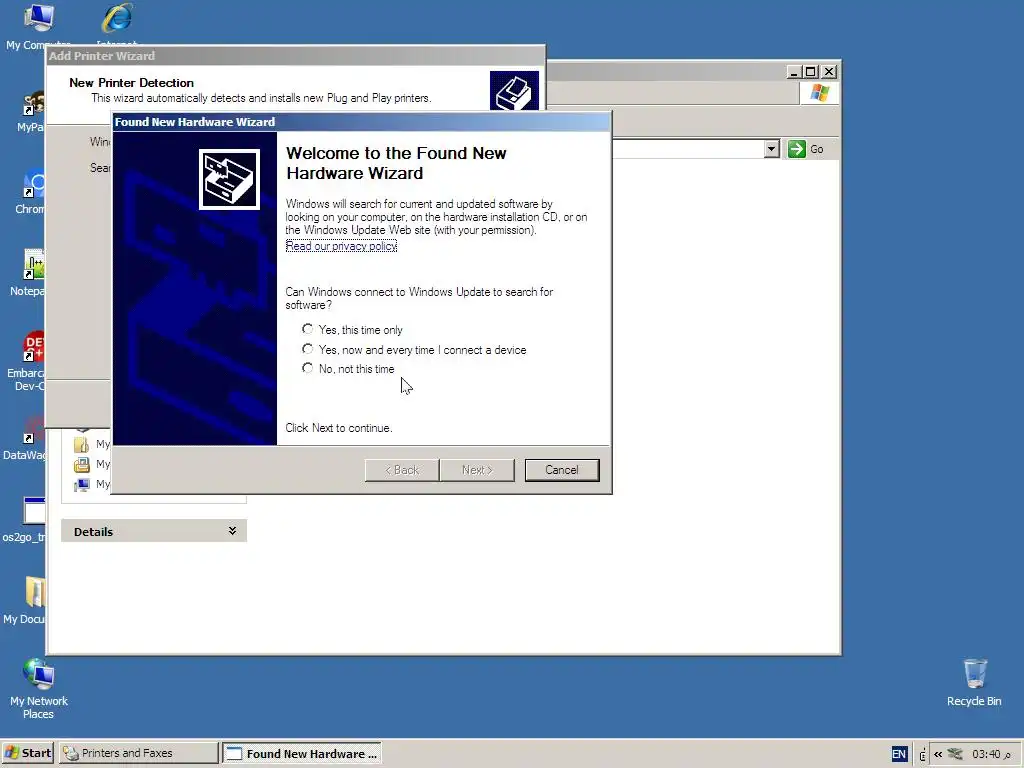
Task: Open the "Read our privacy policy" link
Action: pyautogui.click(x=341, y=246)
